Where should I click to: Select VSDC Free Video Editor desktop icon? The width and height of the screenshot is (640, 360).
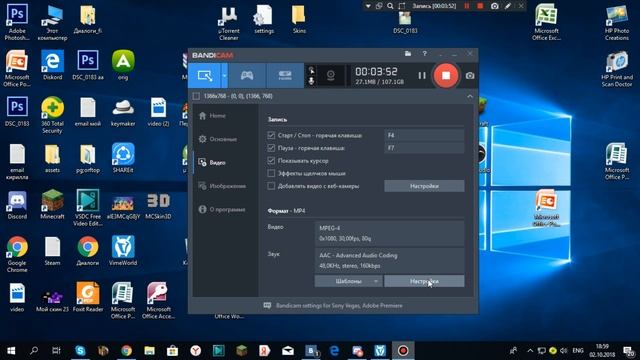point(87,208)
